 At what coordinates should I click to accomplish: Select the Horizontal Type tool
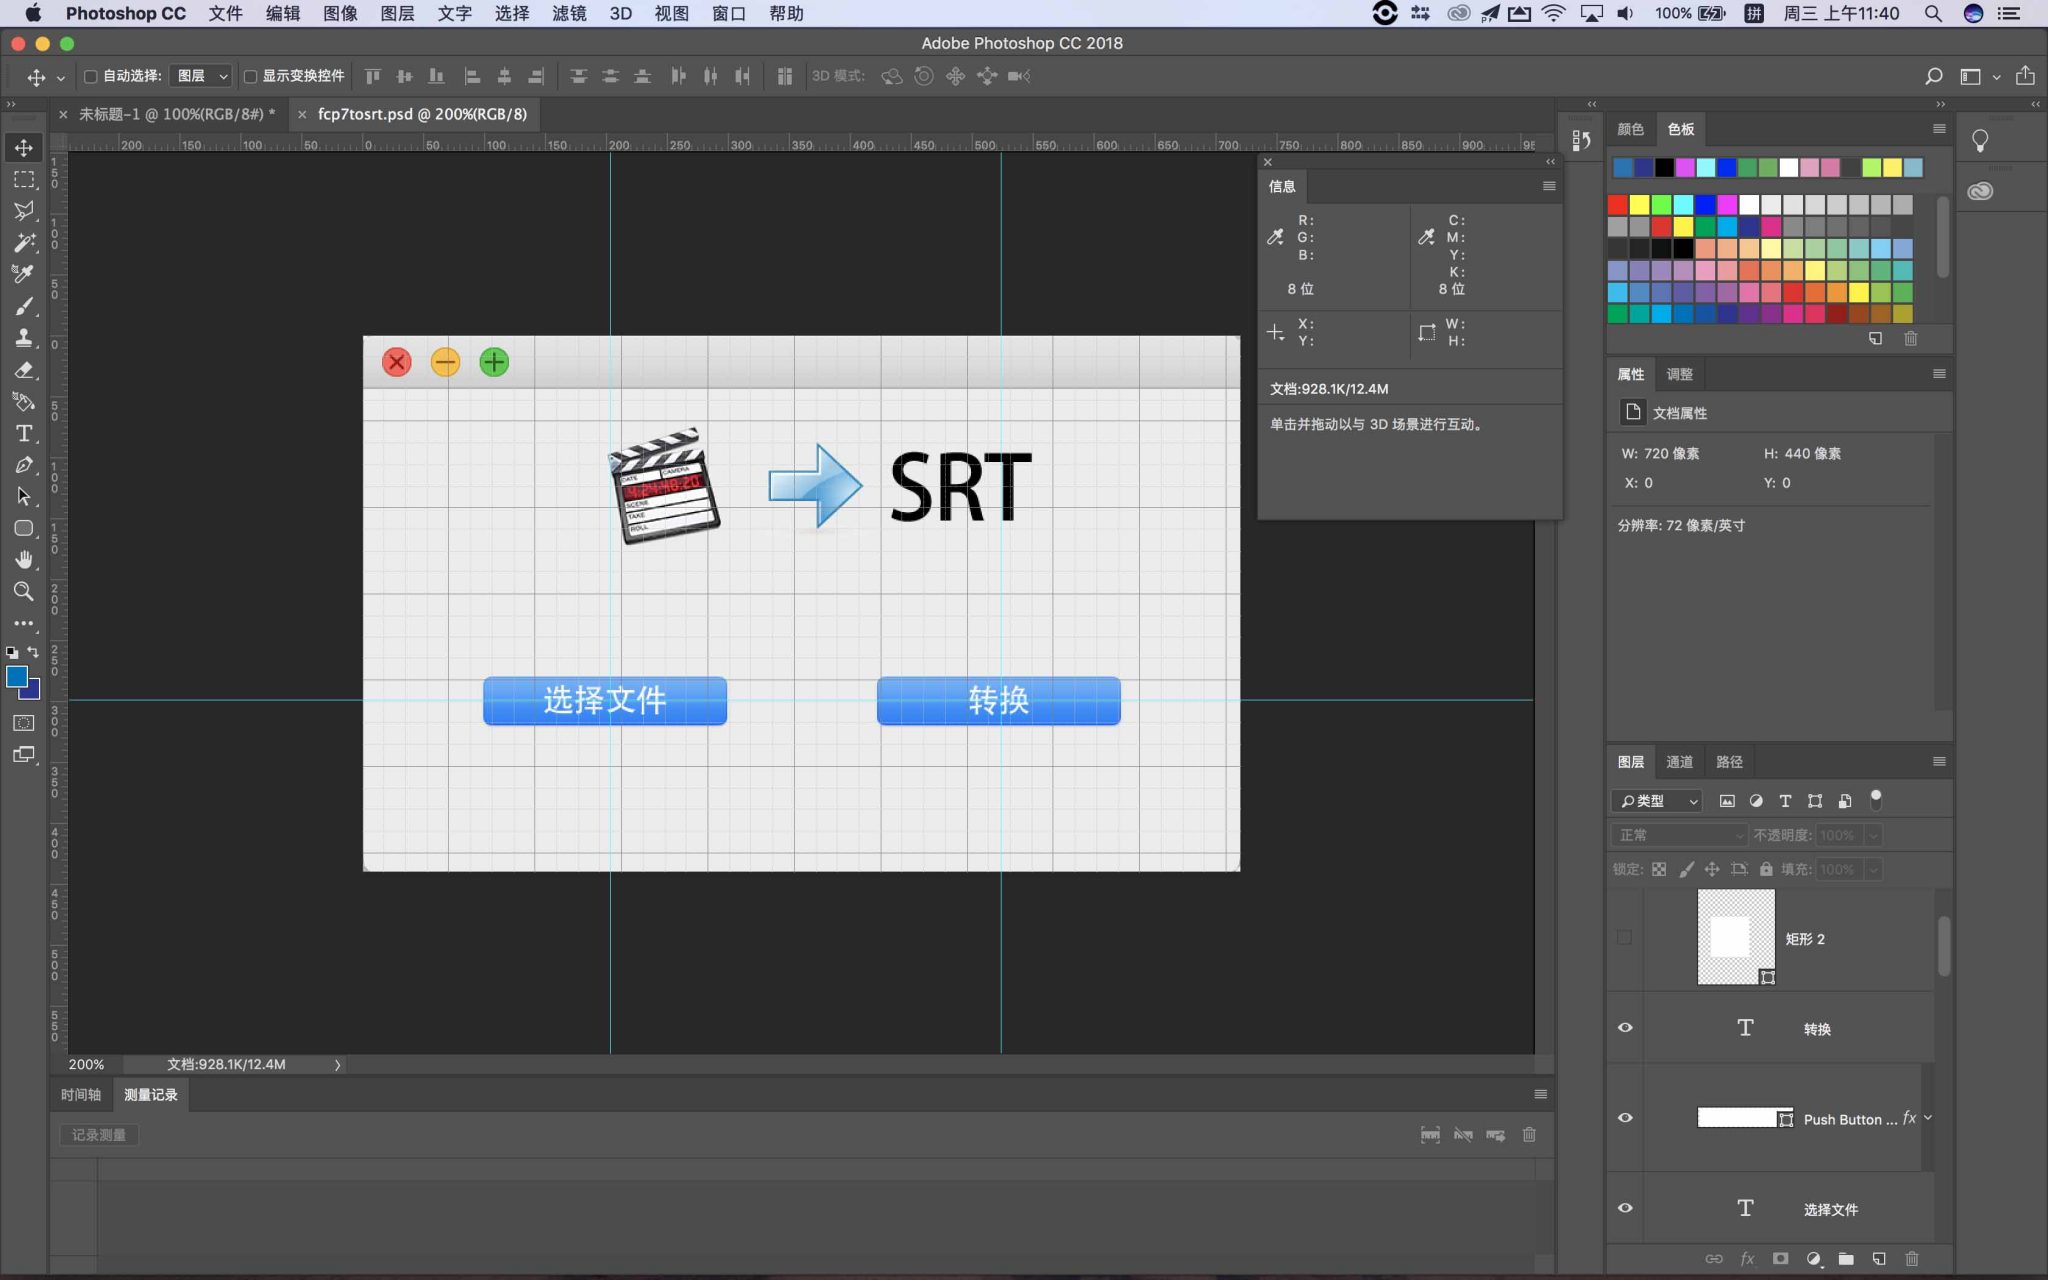tap(23, 433)
